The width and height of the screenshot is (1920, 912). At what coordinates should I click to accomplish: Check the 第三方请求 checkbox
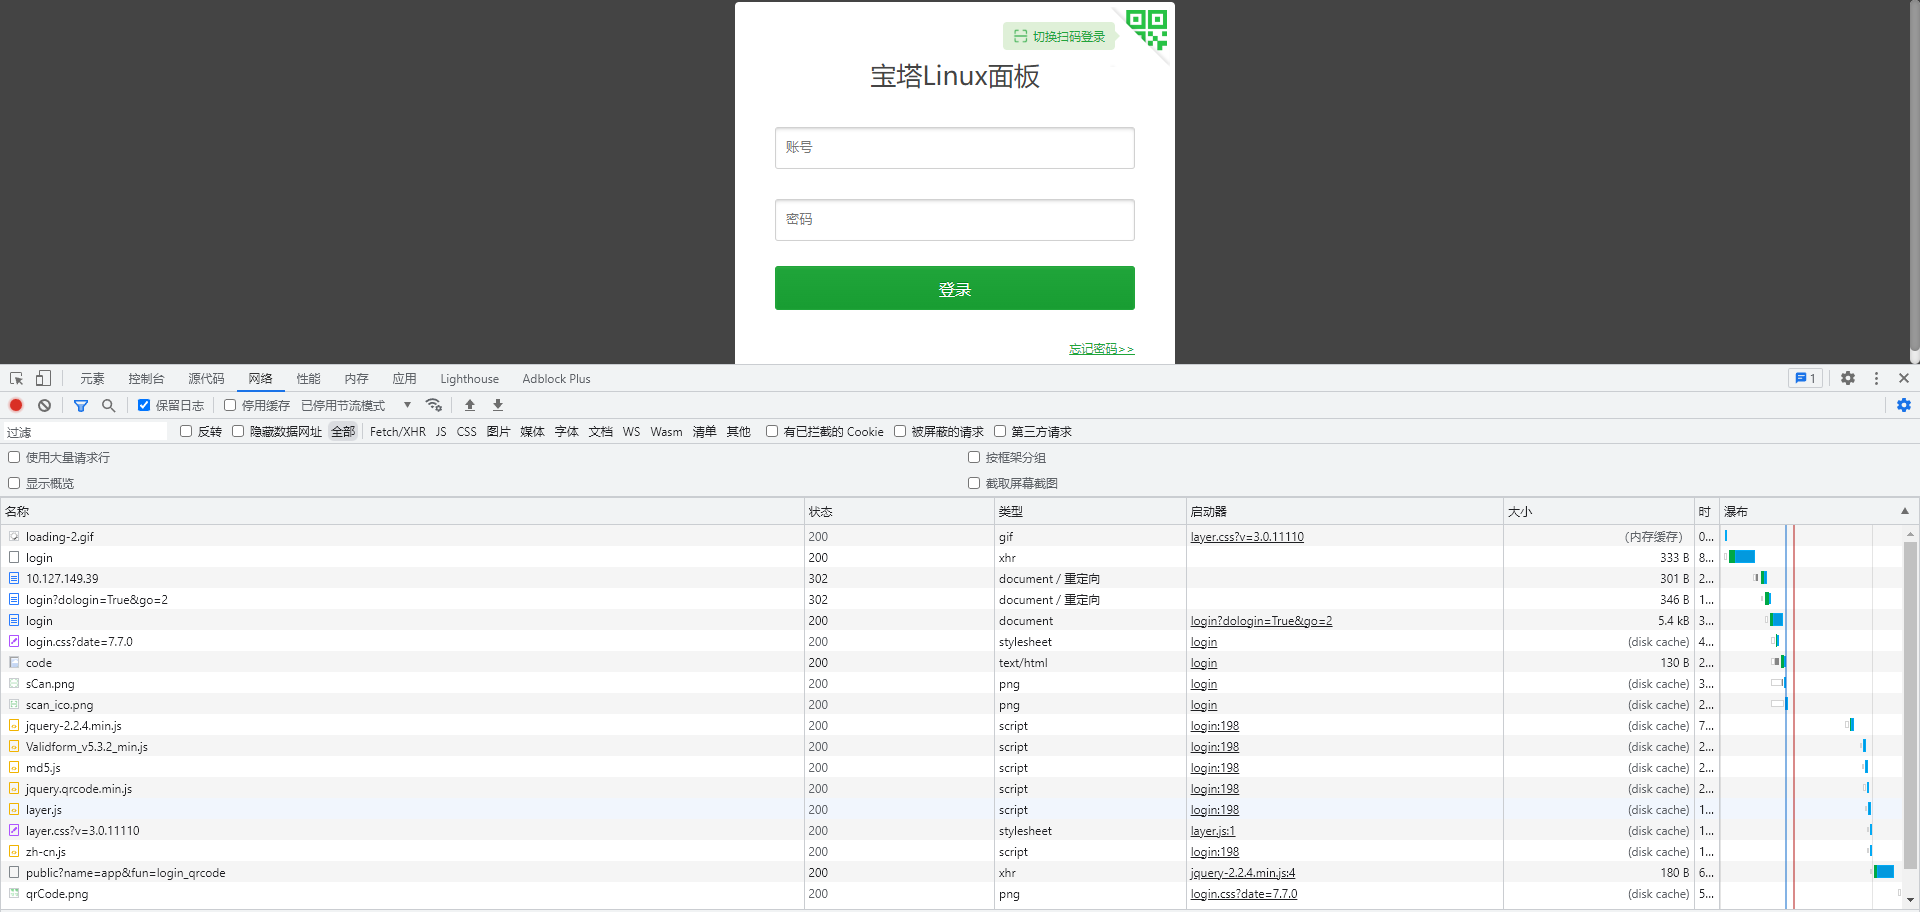pyautogui.click(x=1000, y=431)
